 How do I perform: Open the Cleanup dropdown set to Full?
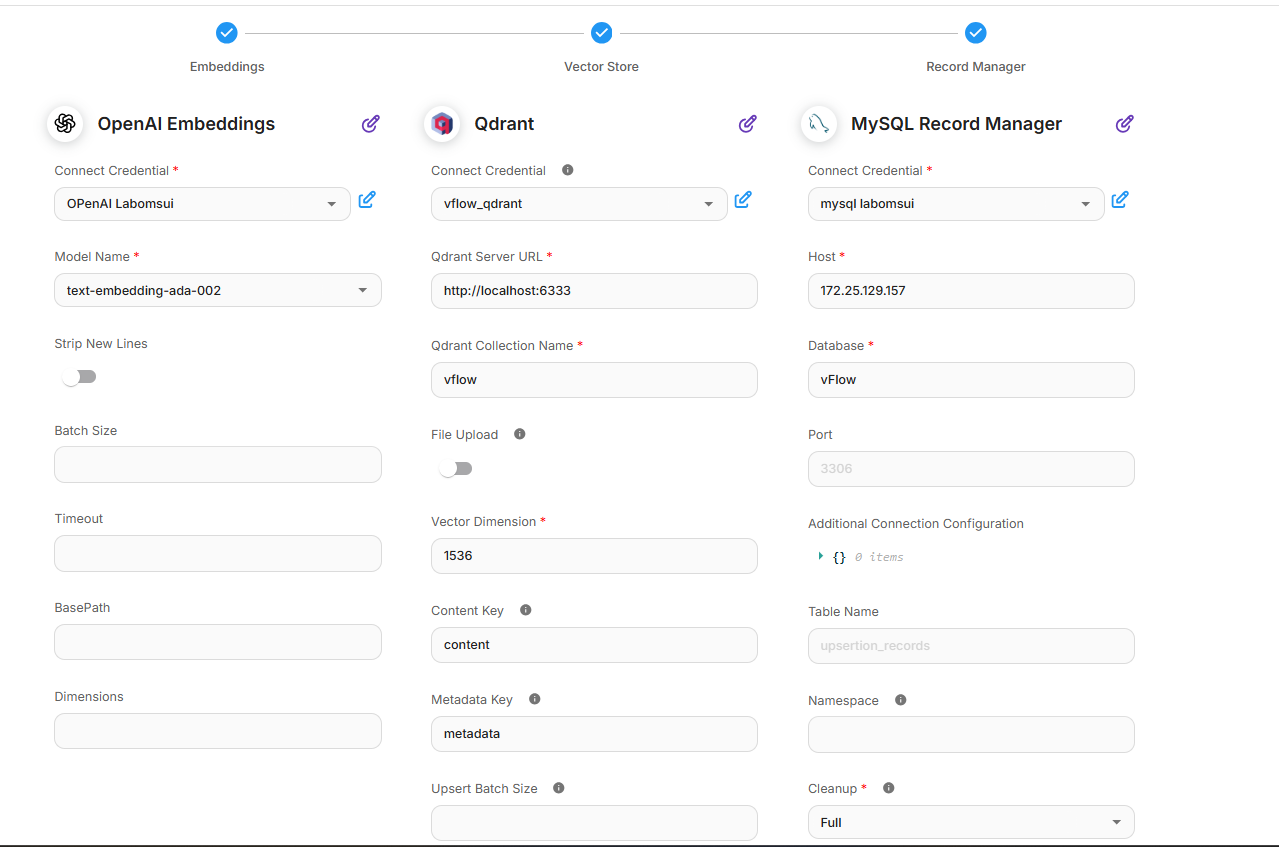(970, 822)
